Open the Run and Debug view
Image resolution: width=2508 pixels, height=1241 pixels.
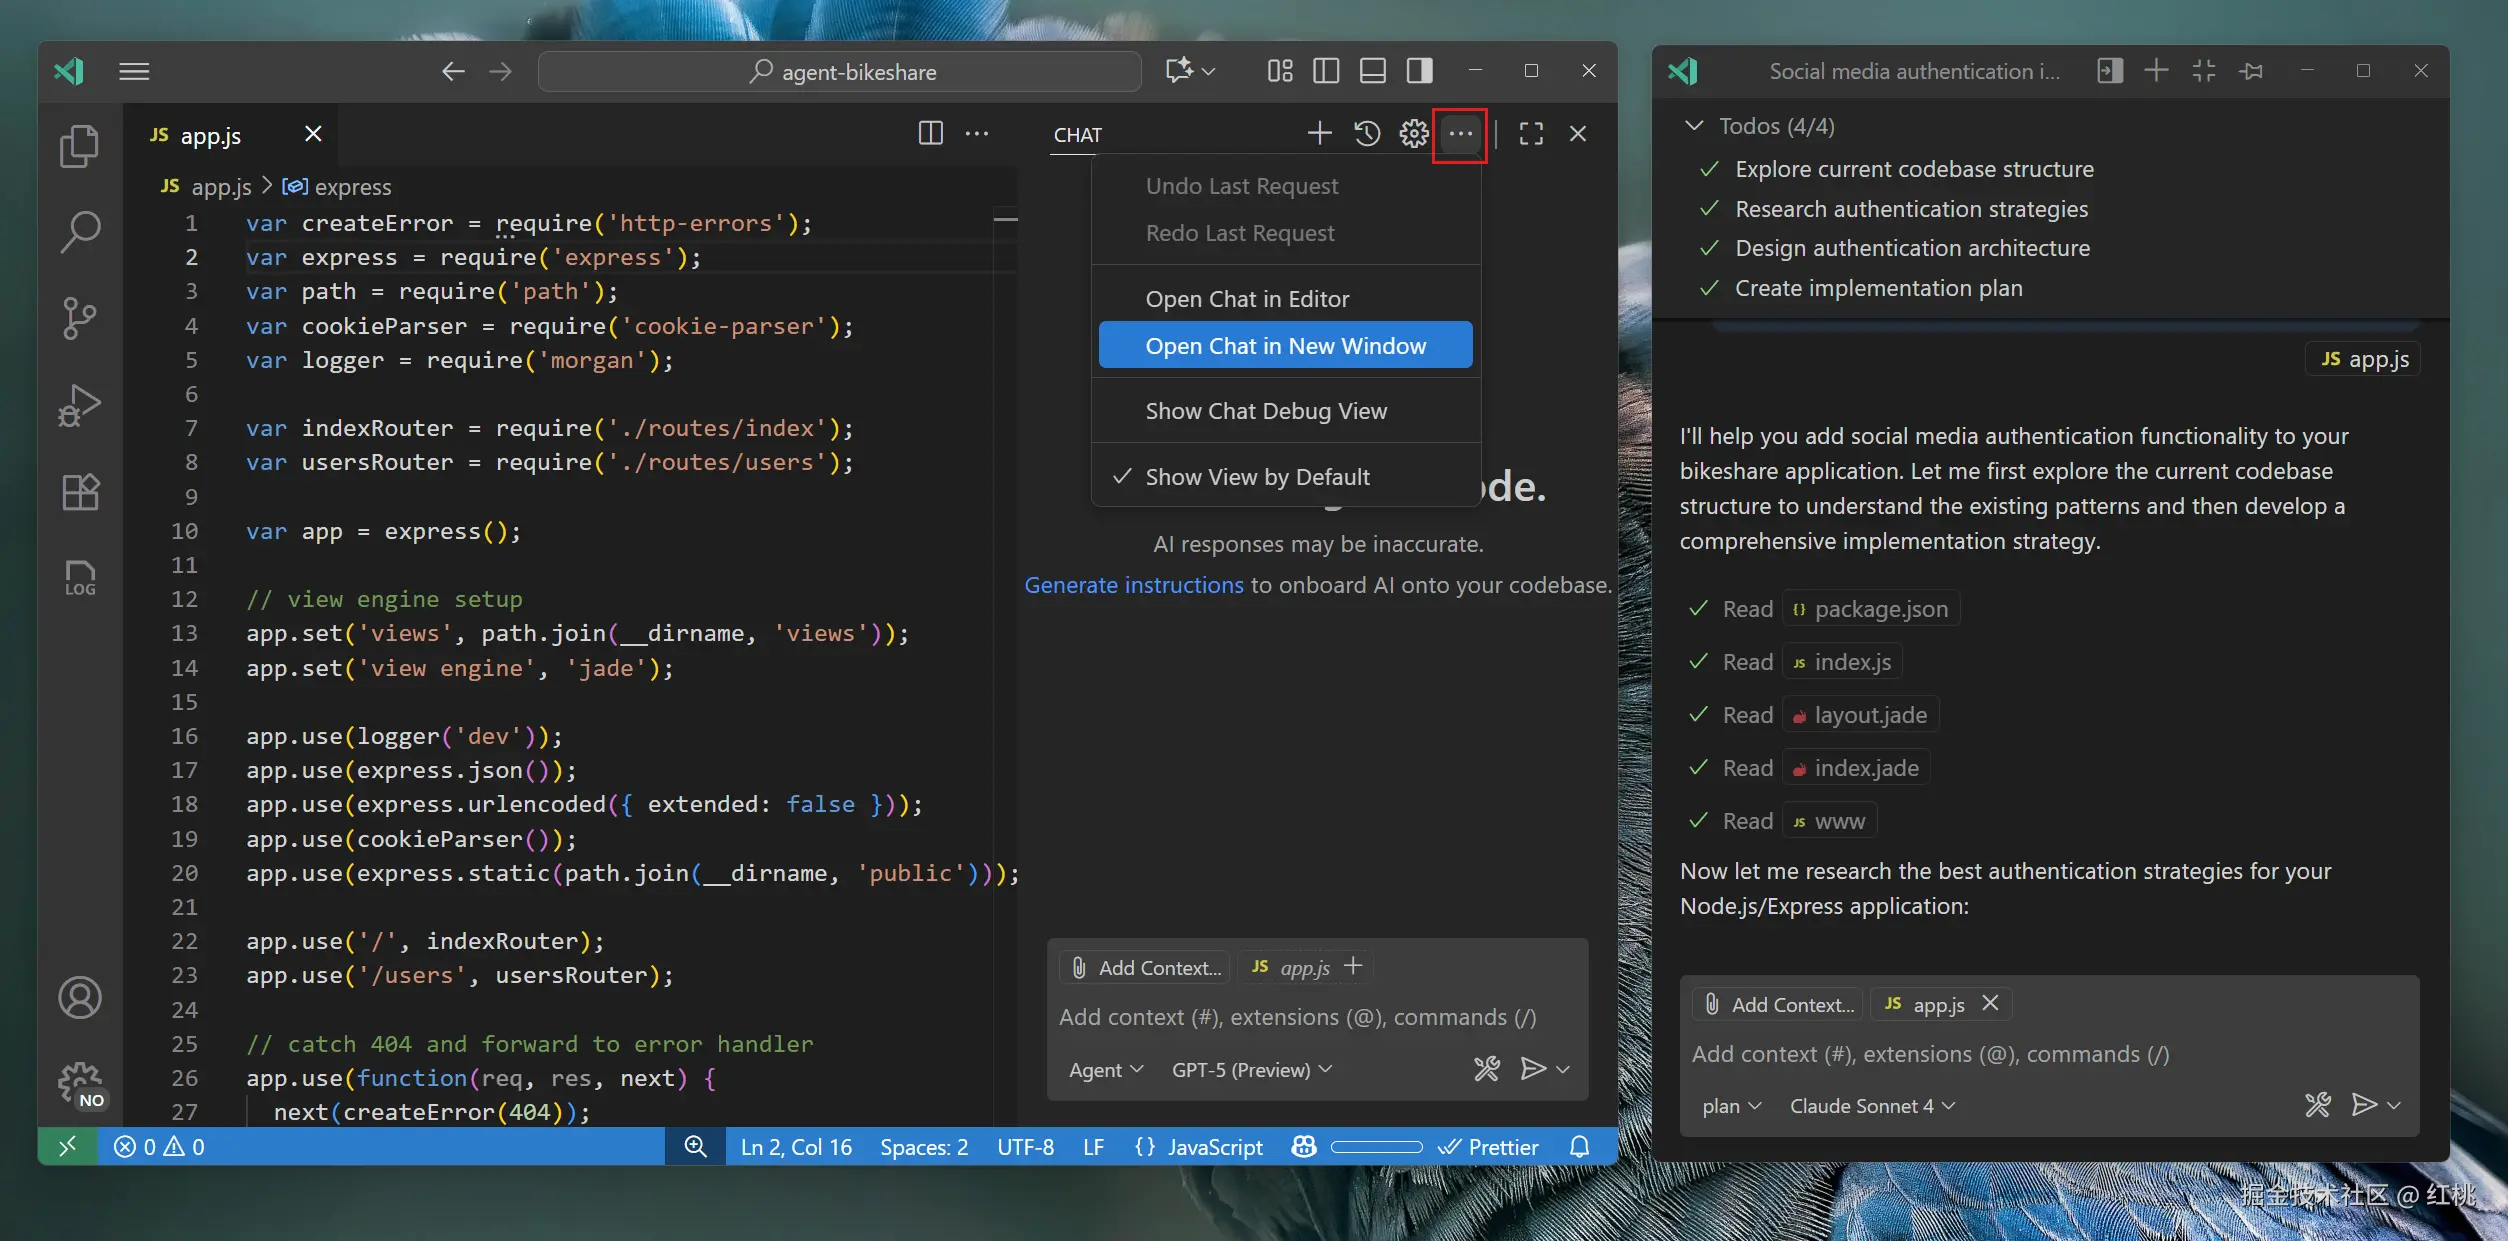79,405
